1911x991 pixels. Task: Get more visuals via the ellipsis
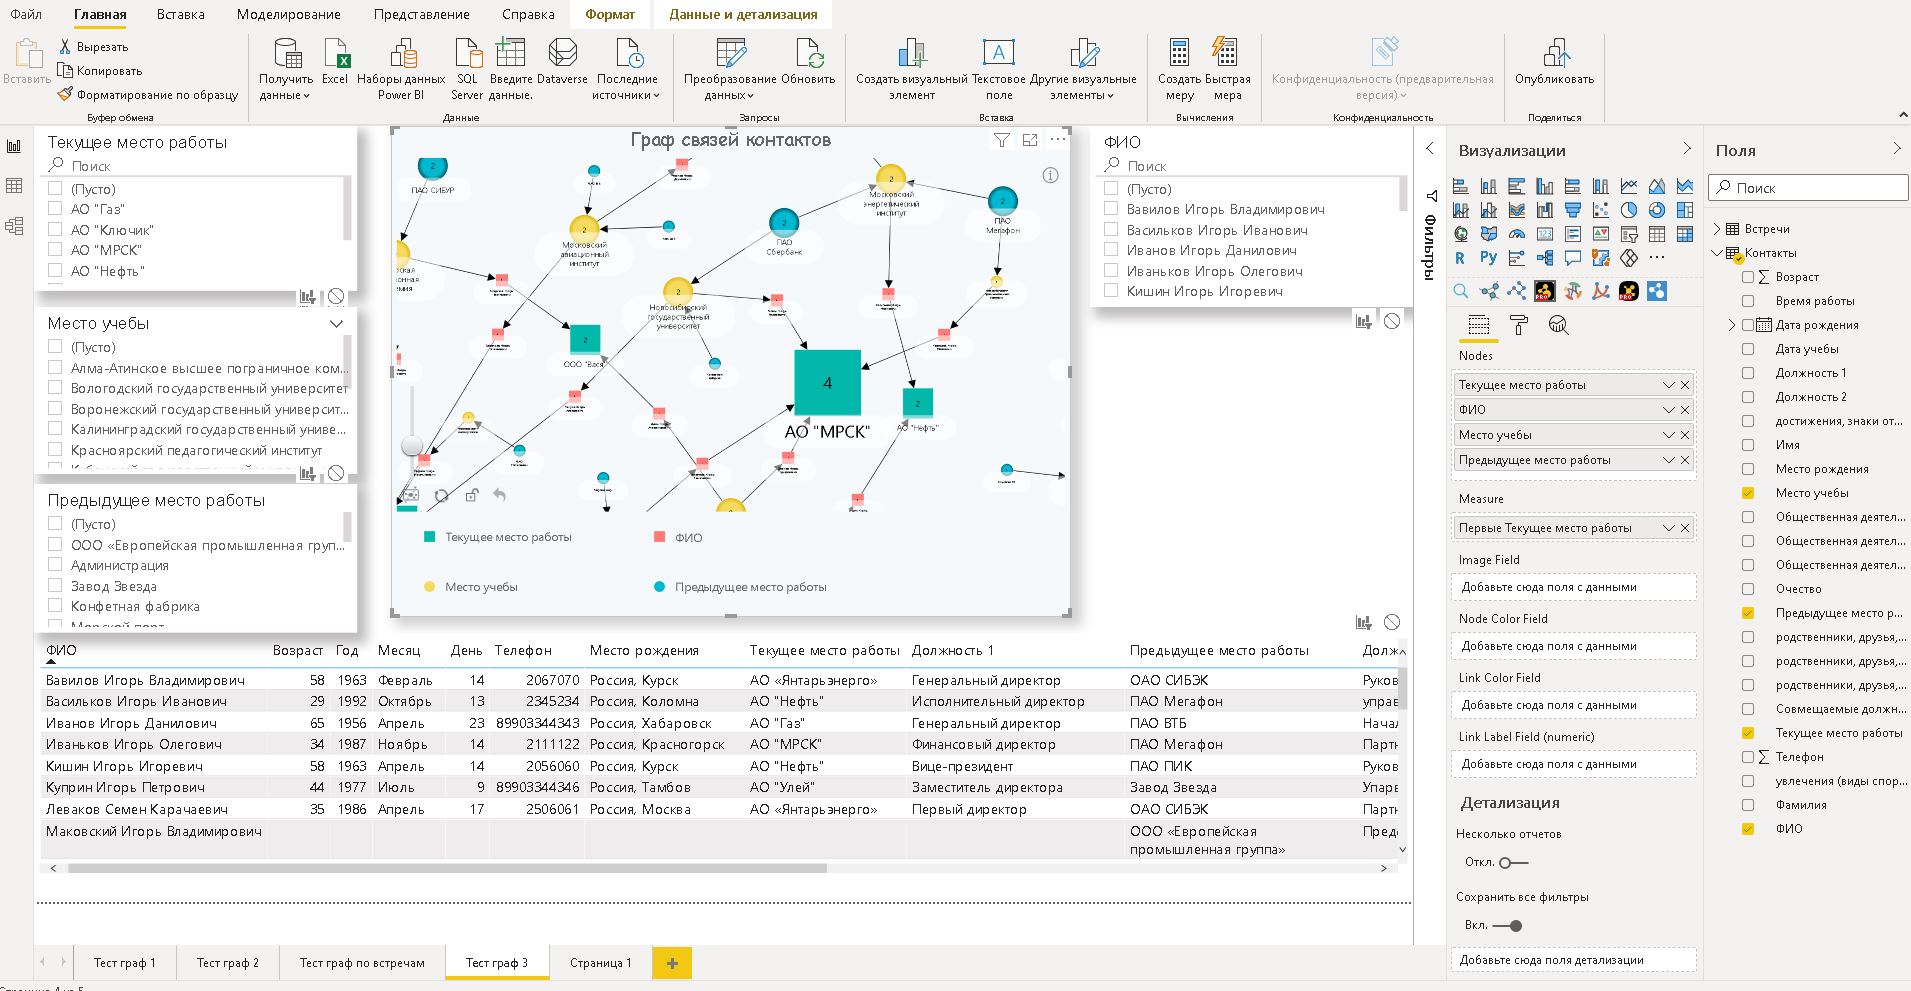click(1657, 257)
